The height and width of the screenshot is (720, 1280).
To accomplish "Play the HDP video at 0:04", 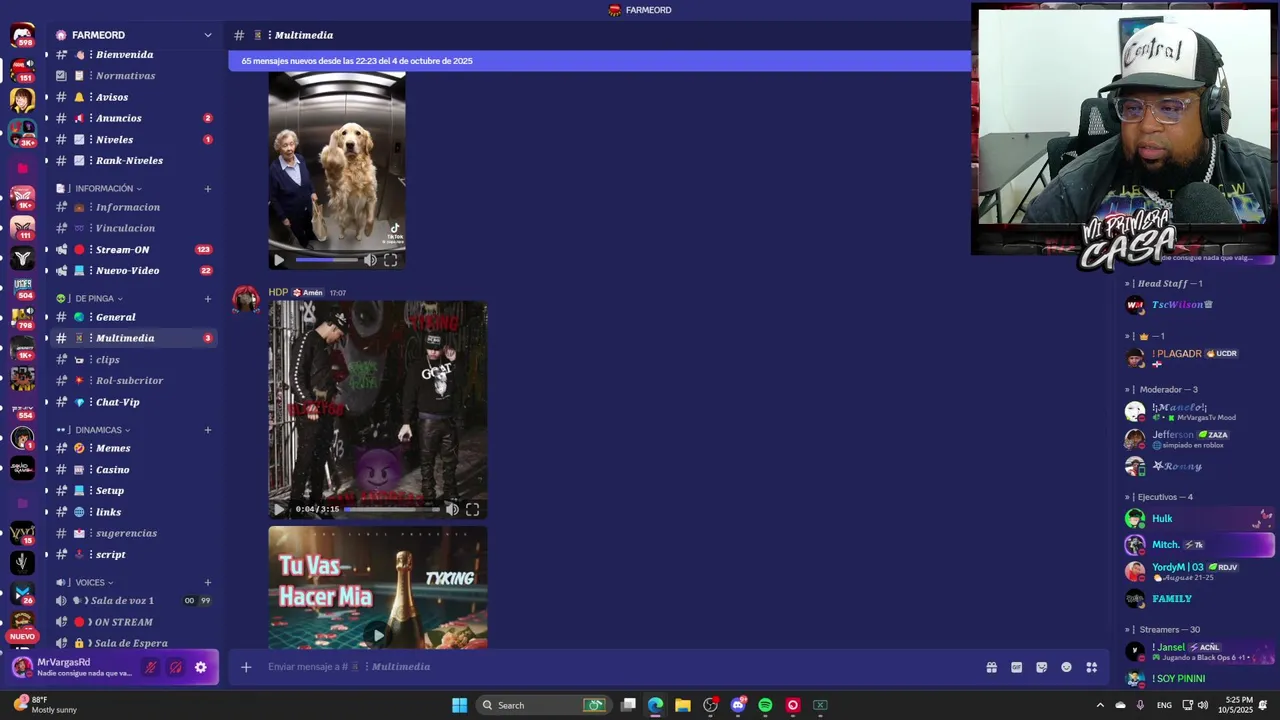I will (x=279, y=509).
